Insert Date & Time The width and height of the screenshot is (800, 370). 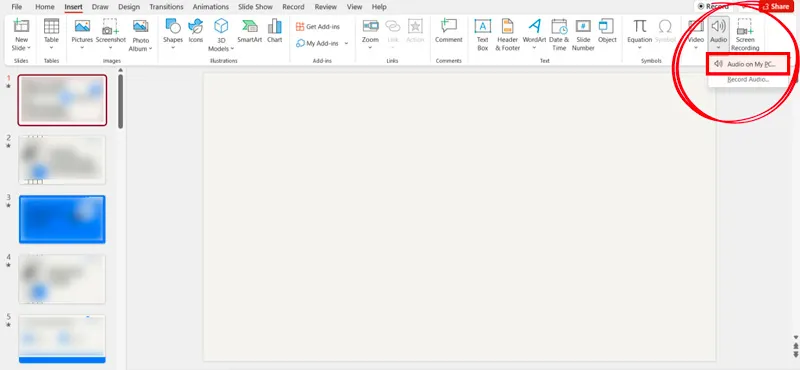pyautogui.click(x=559, y=35)
